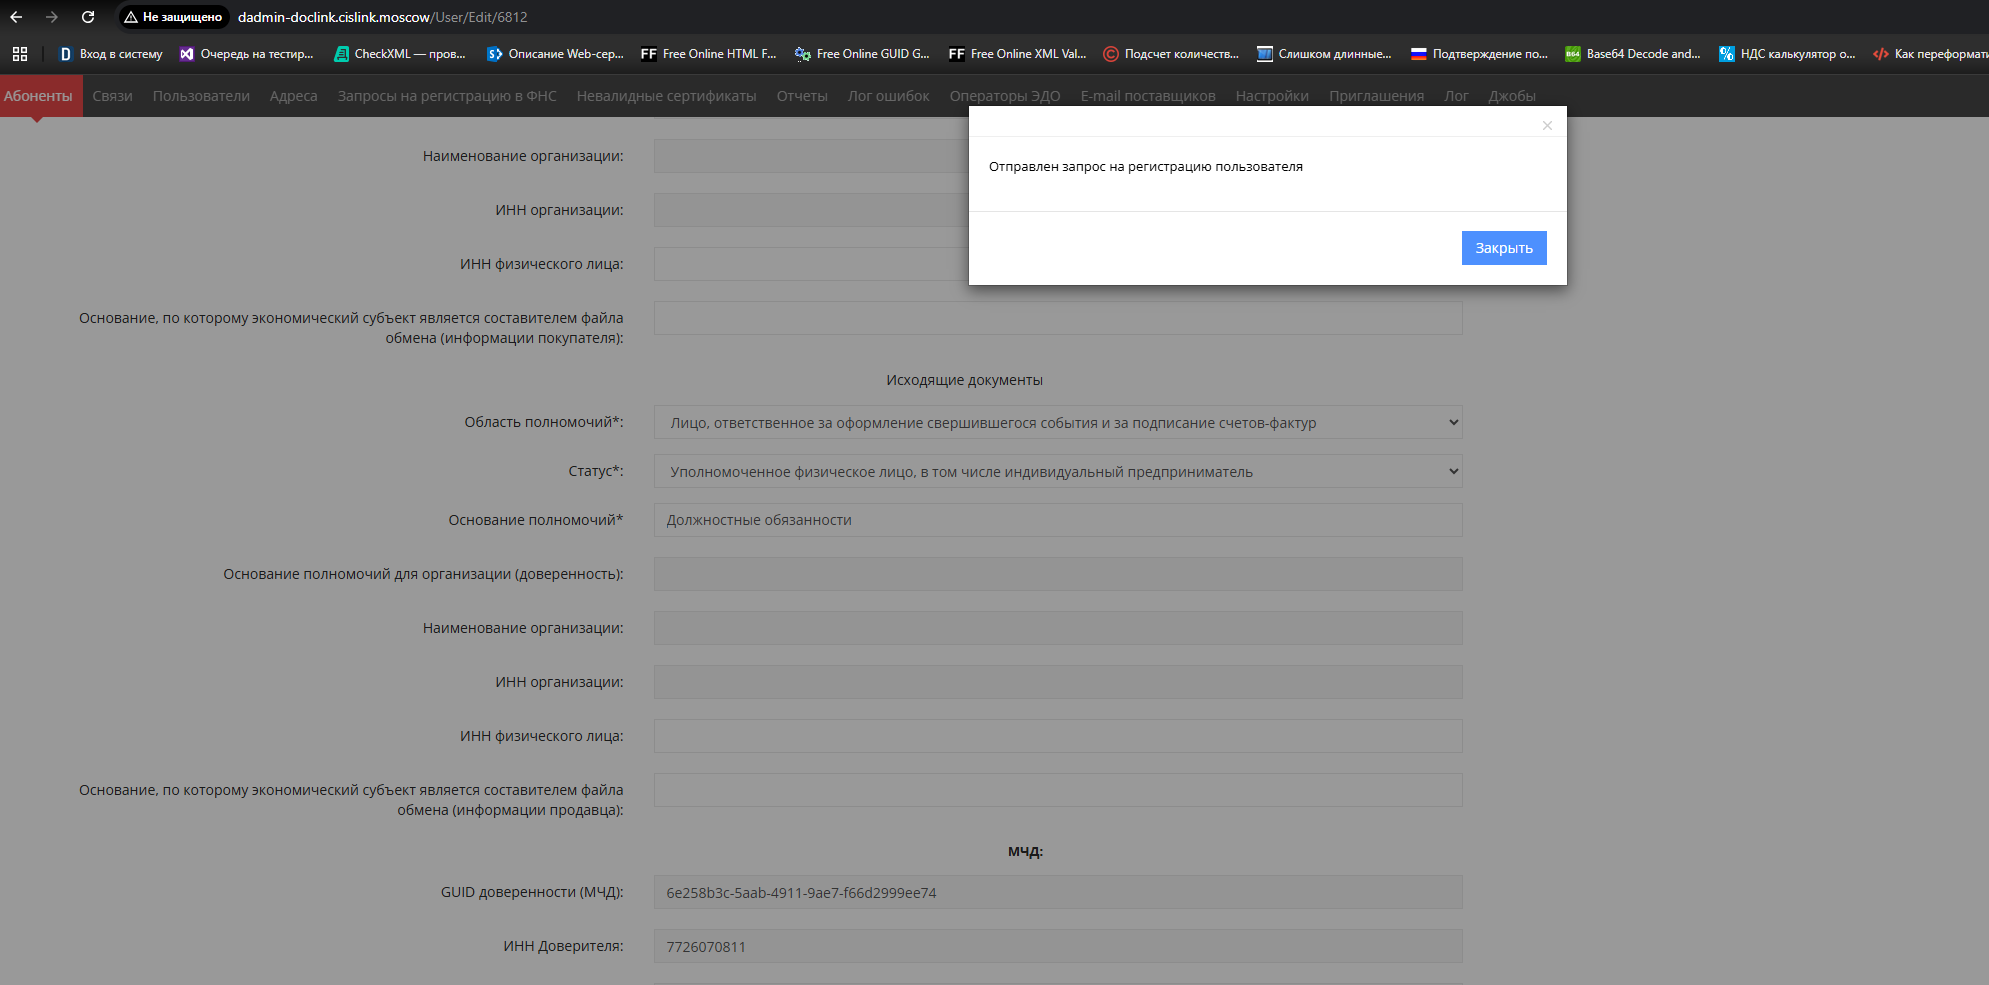
Task: Open 'Невалидные сертификаты' tab
Action: click(667, 96)
